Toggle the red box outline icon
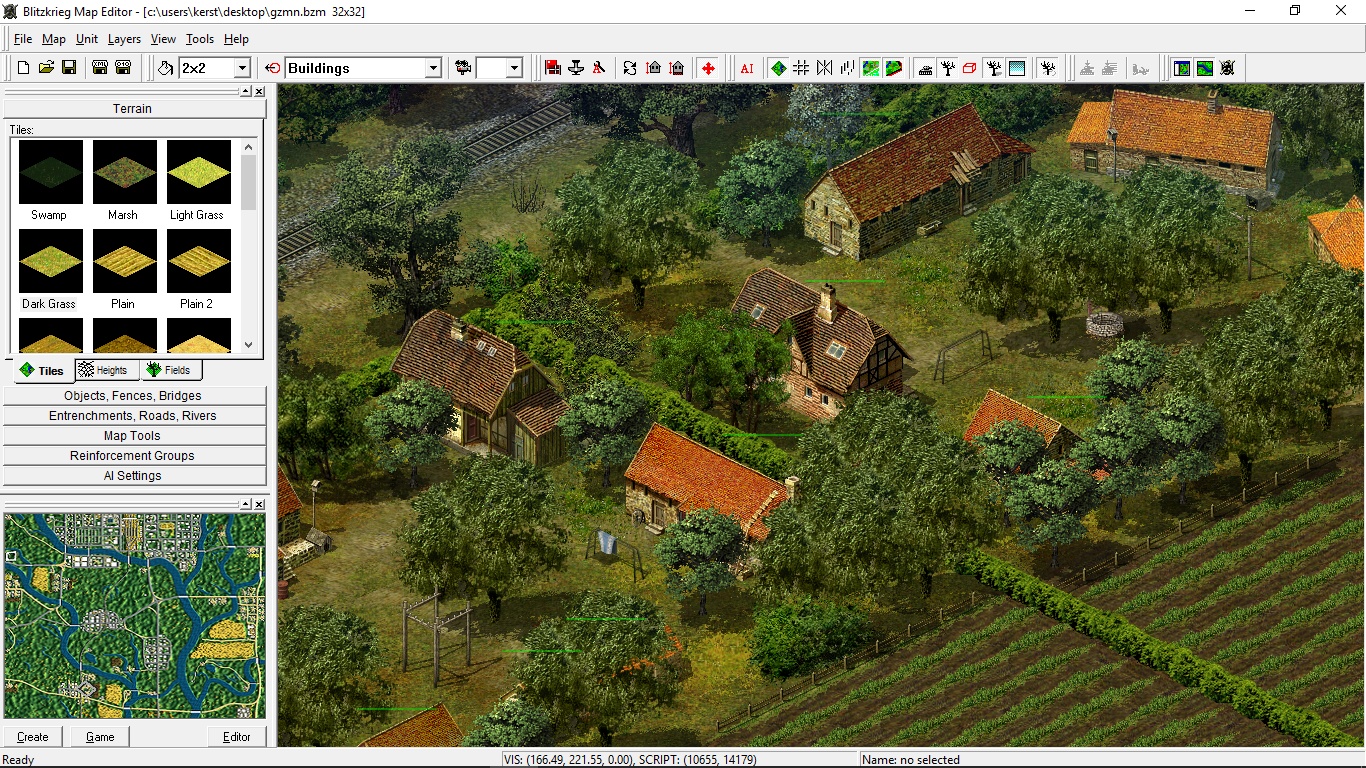The height and width of the screenshot is (768, 1366). tap(970, 68)
